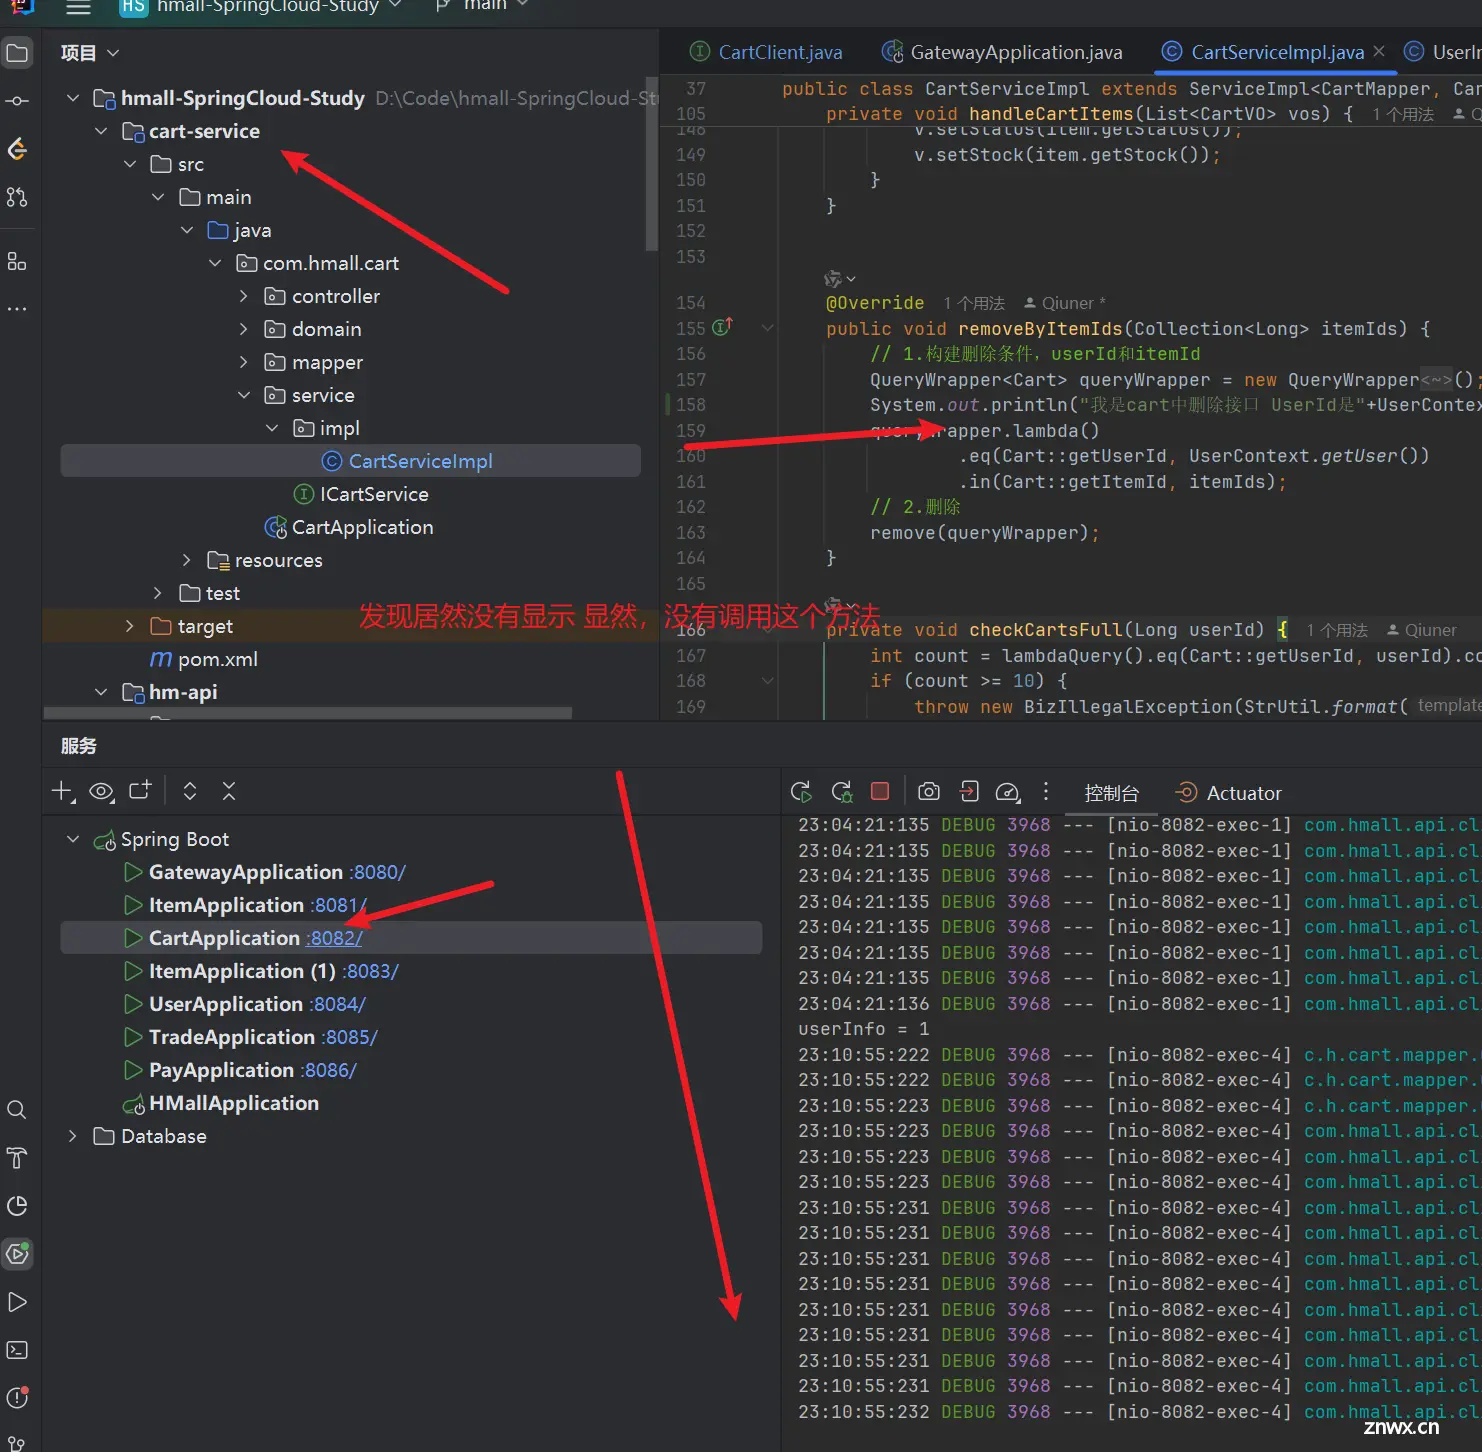Open the Project tool window icon

(x=17, y=53)
